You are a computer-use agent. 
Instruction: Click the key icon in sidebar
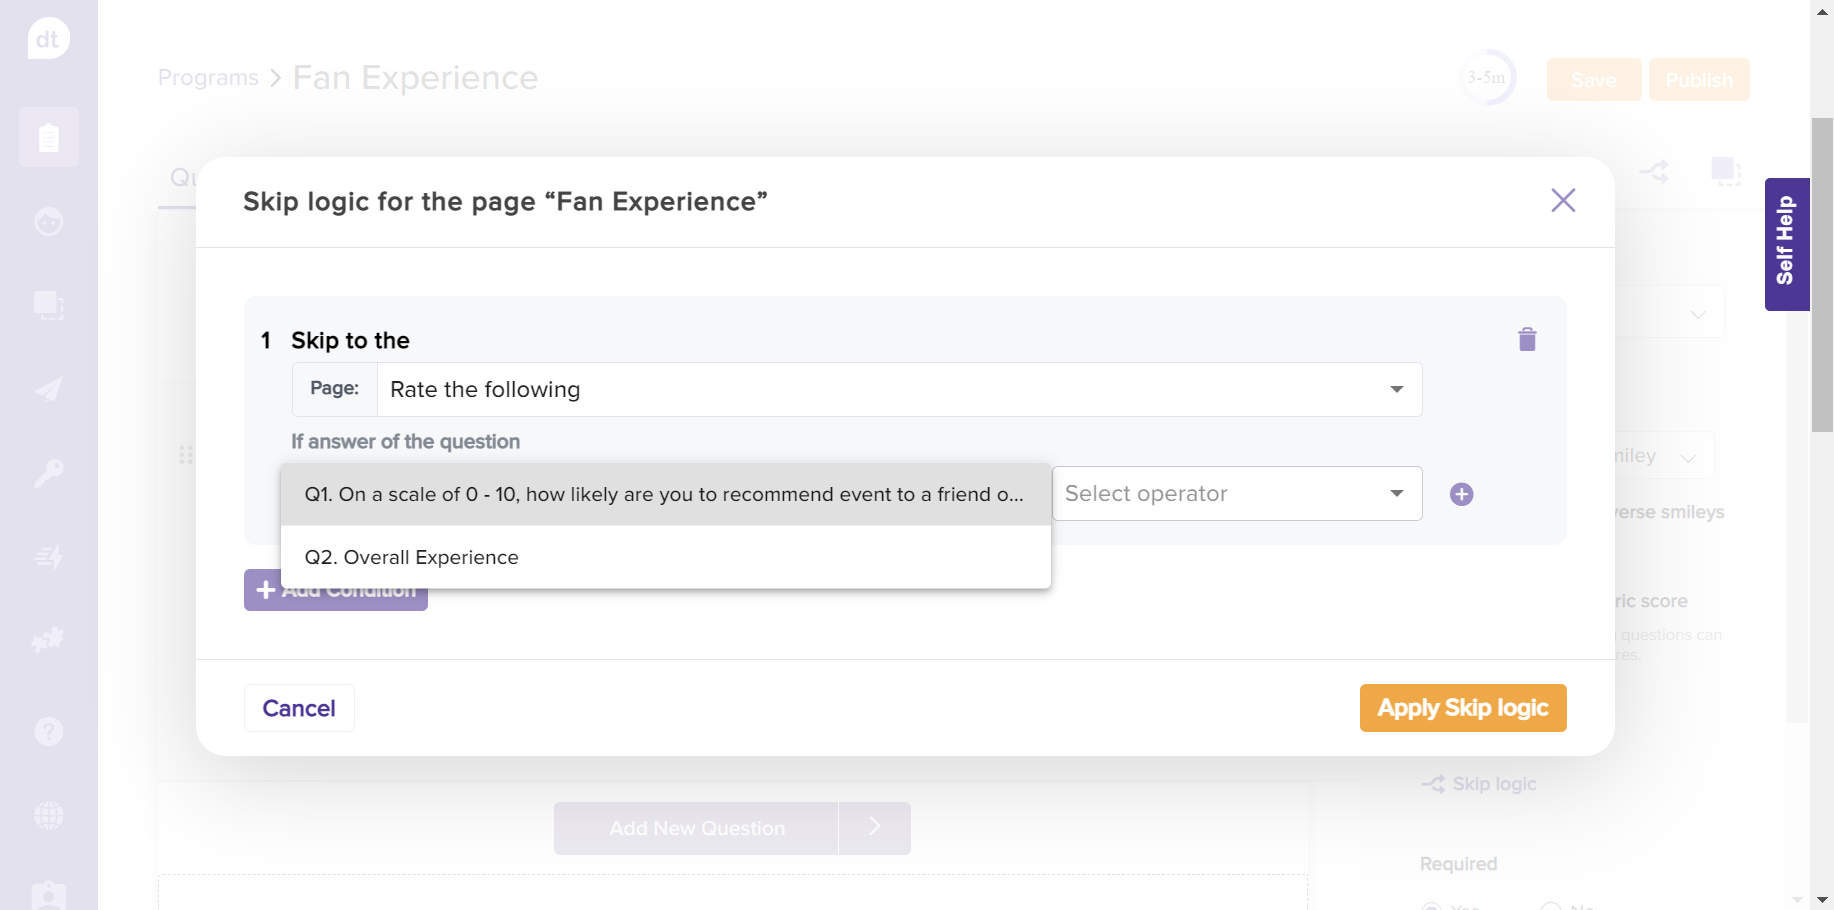tap(48, 473)
